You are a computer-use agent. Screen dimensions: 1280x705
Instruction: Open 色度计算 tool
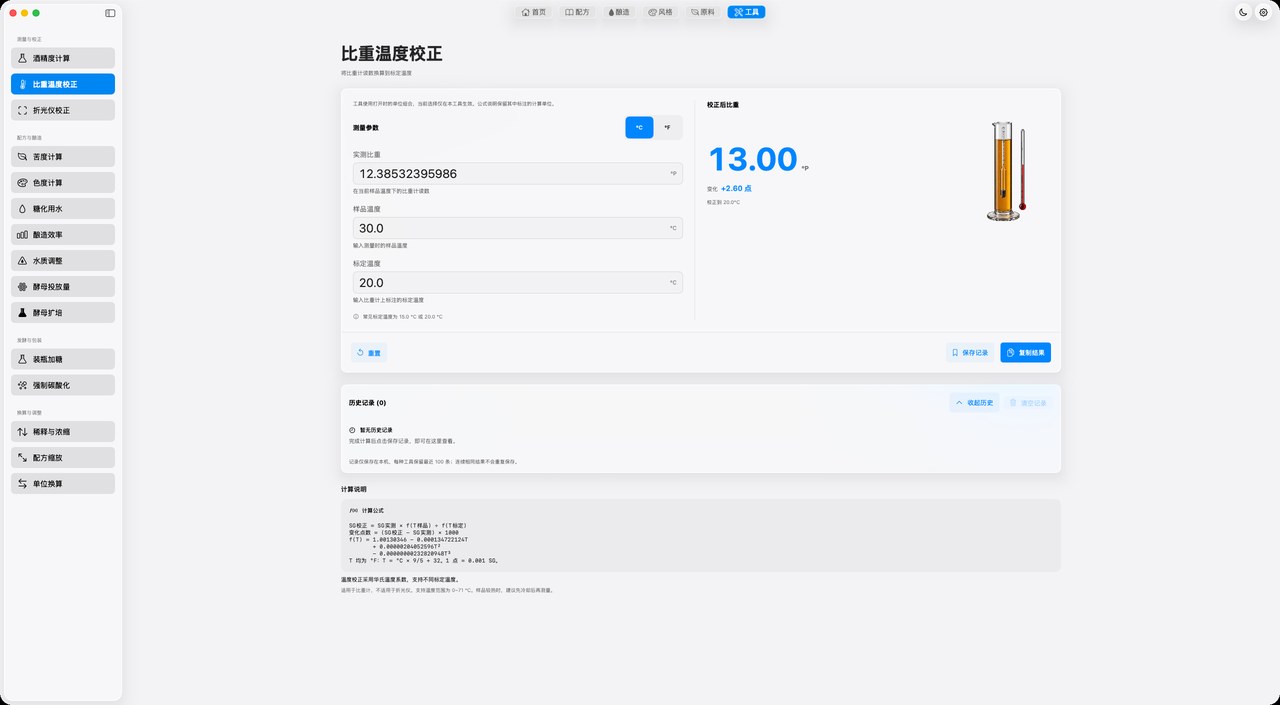(63, 183)
